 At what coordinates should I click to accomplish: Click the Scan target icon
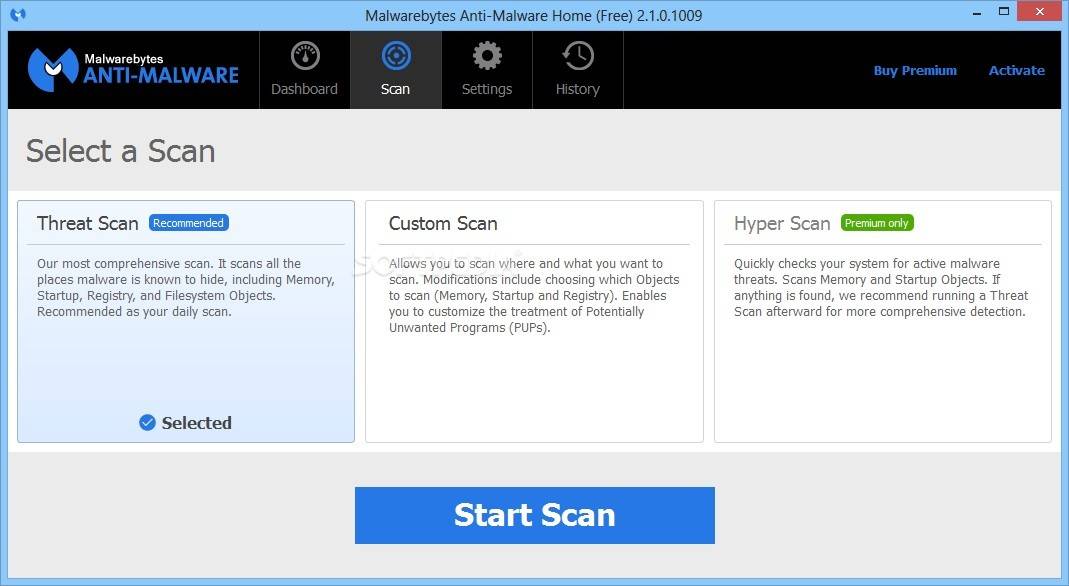(395, 56)
